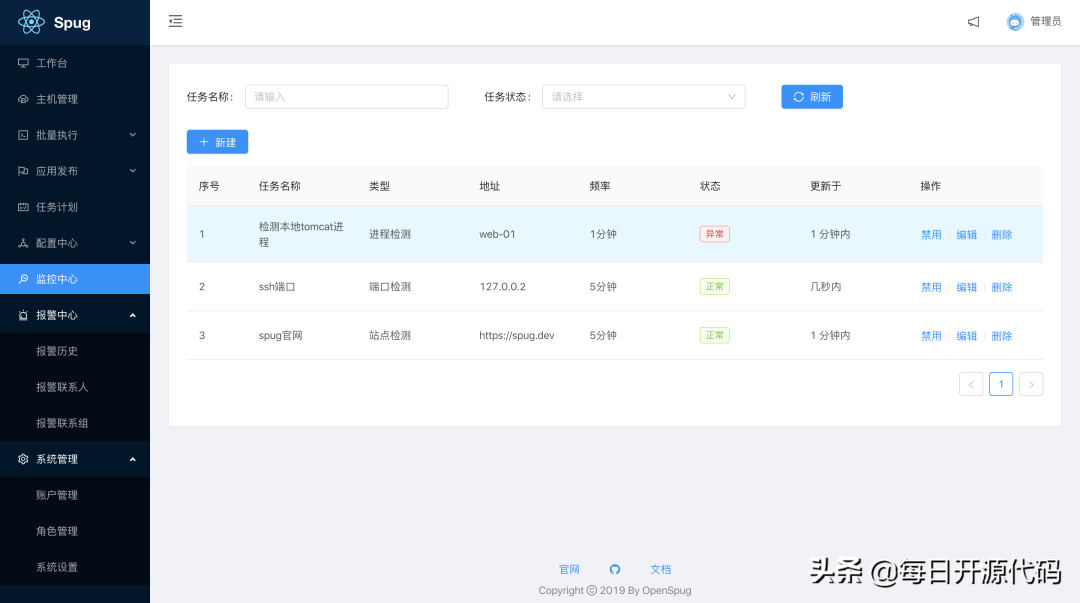Disable the spug官网 monitoring task
Viewport: 1080px width, 603px height.
pos(931,336)
